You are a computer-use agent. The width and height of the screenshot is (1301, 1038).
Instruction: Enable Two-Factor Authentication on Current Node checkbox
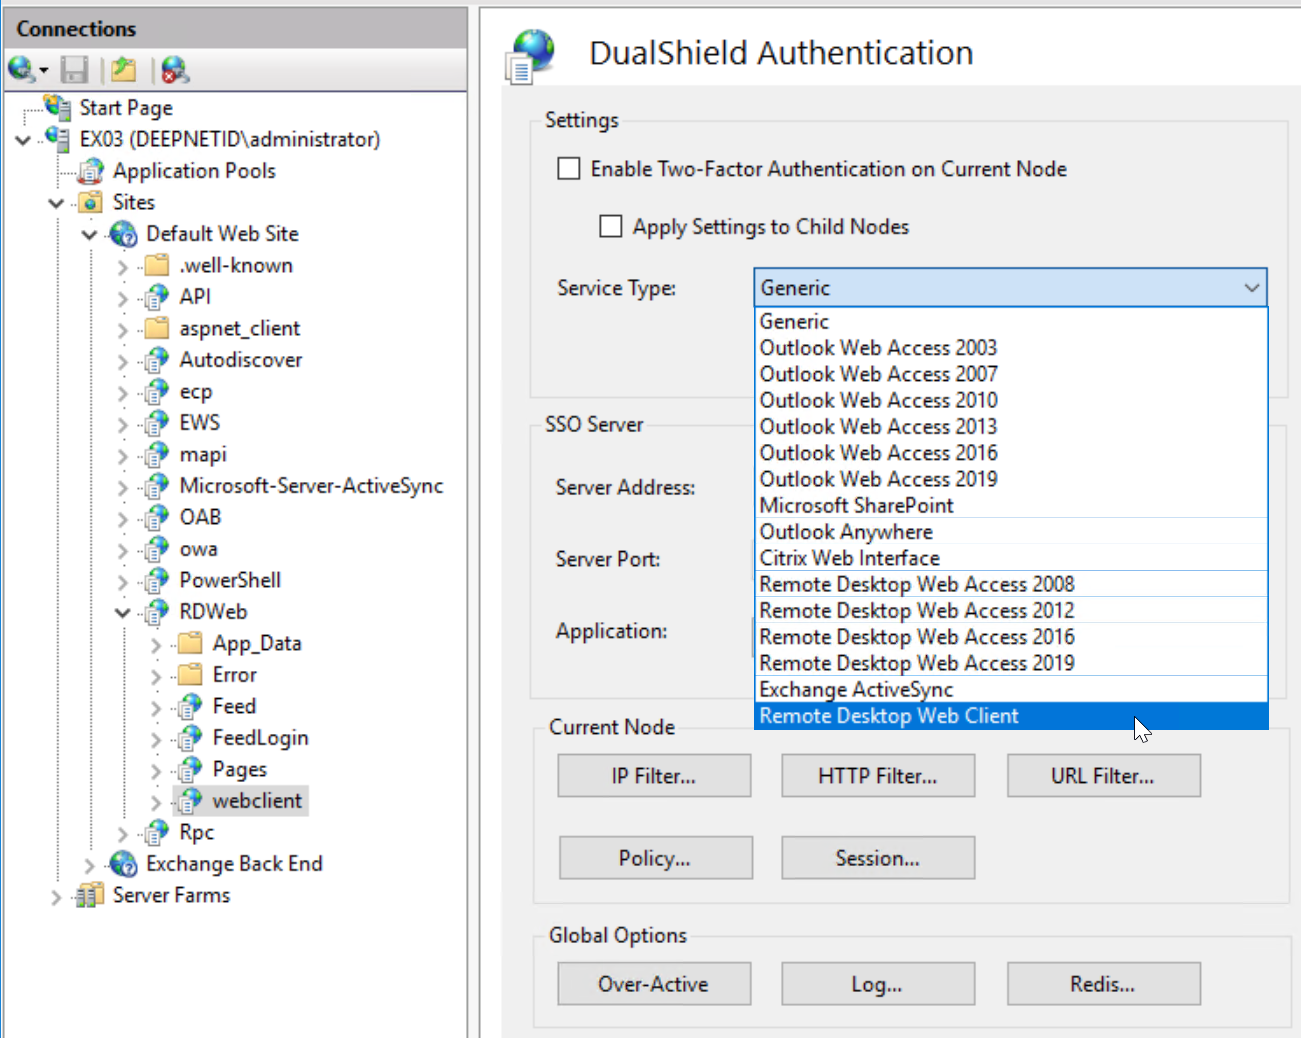coord(569,169)
